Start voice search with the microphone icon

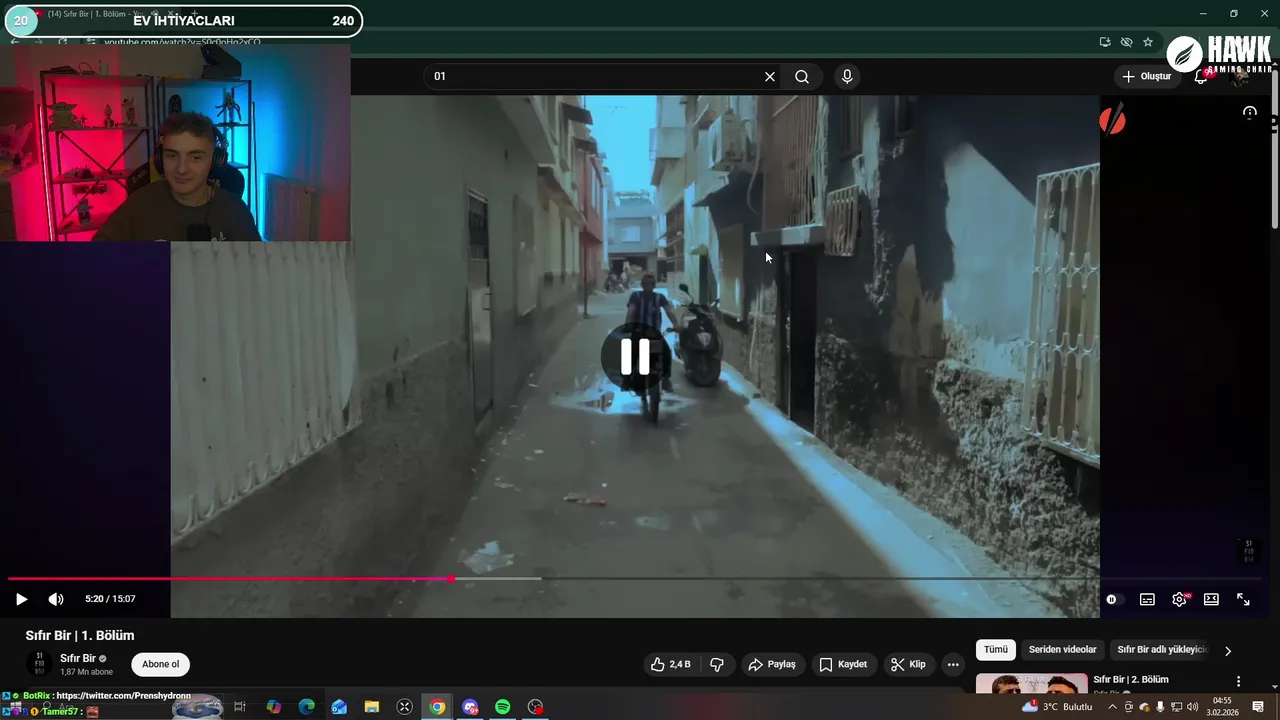847,77
